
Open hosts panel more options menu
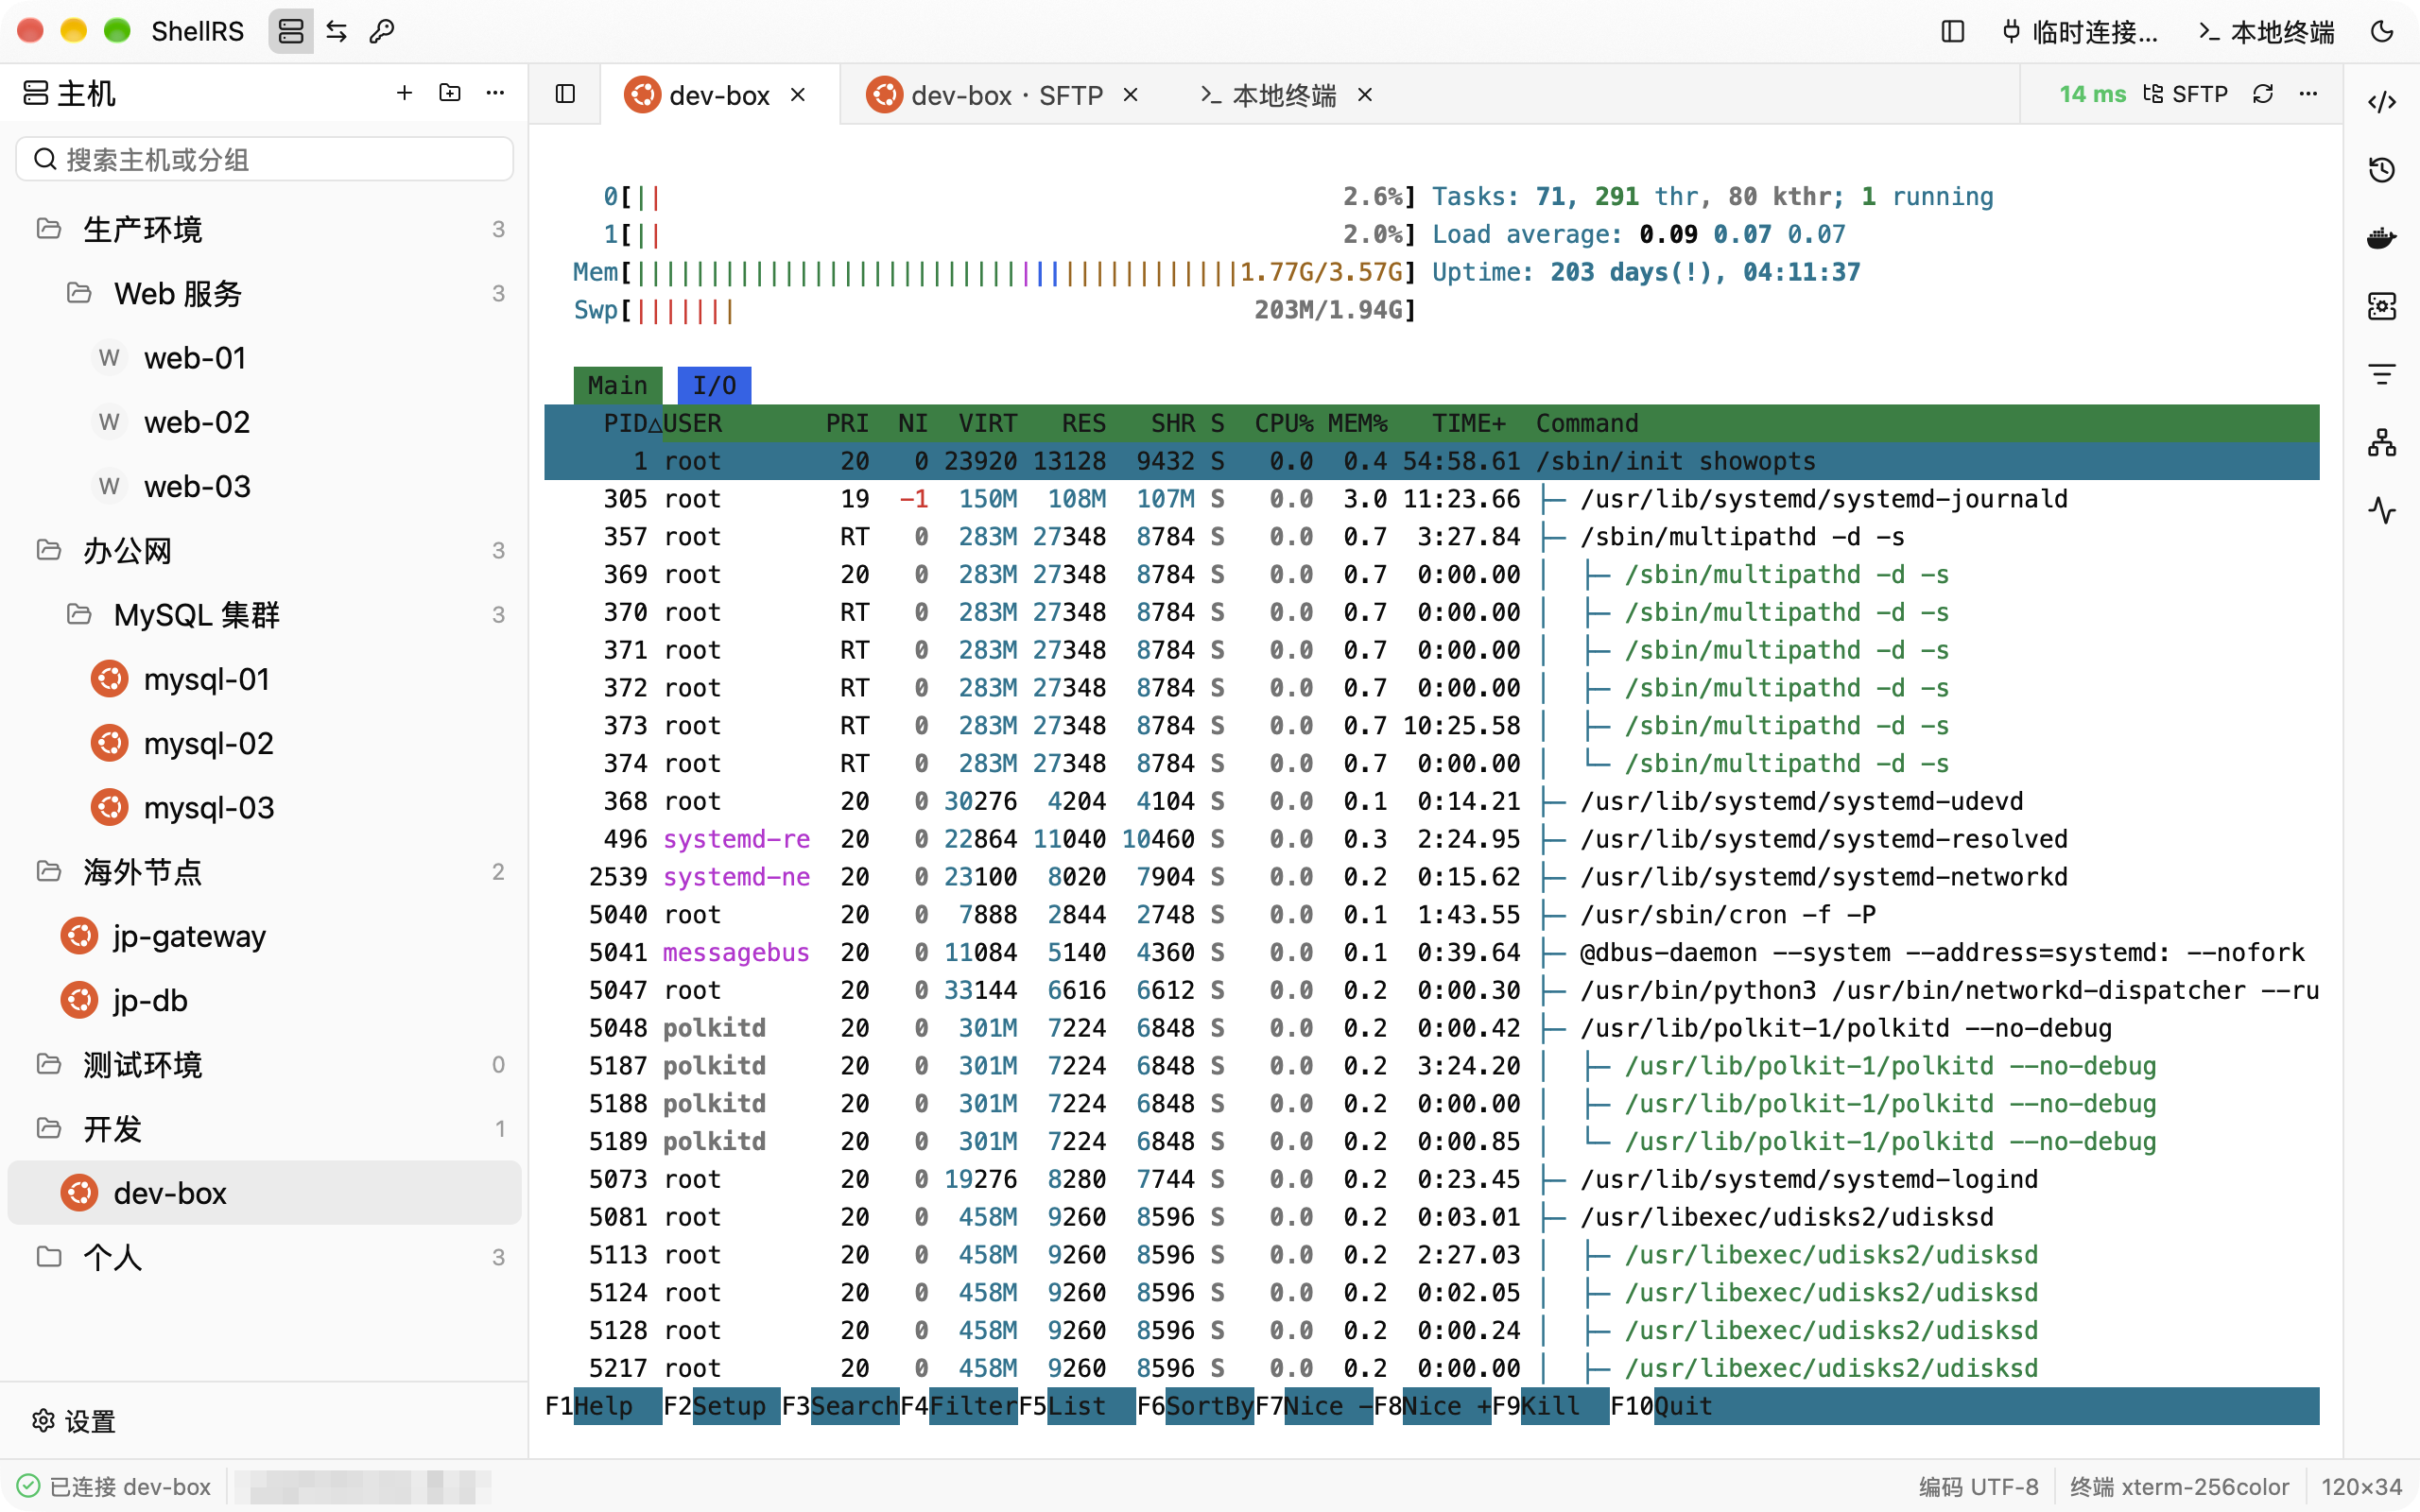coord(495,93)
